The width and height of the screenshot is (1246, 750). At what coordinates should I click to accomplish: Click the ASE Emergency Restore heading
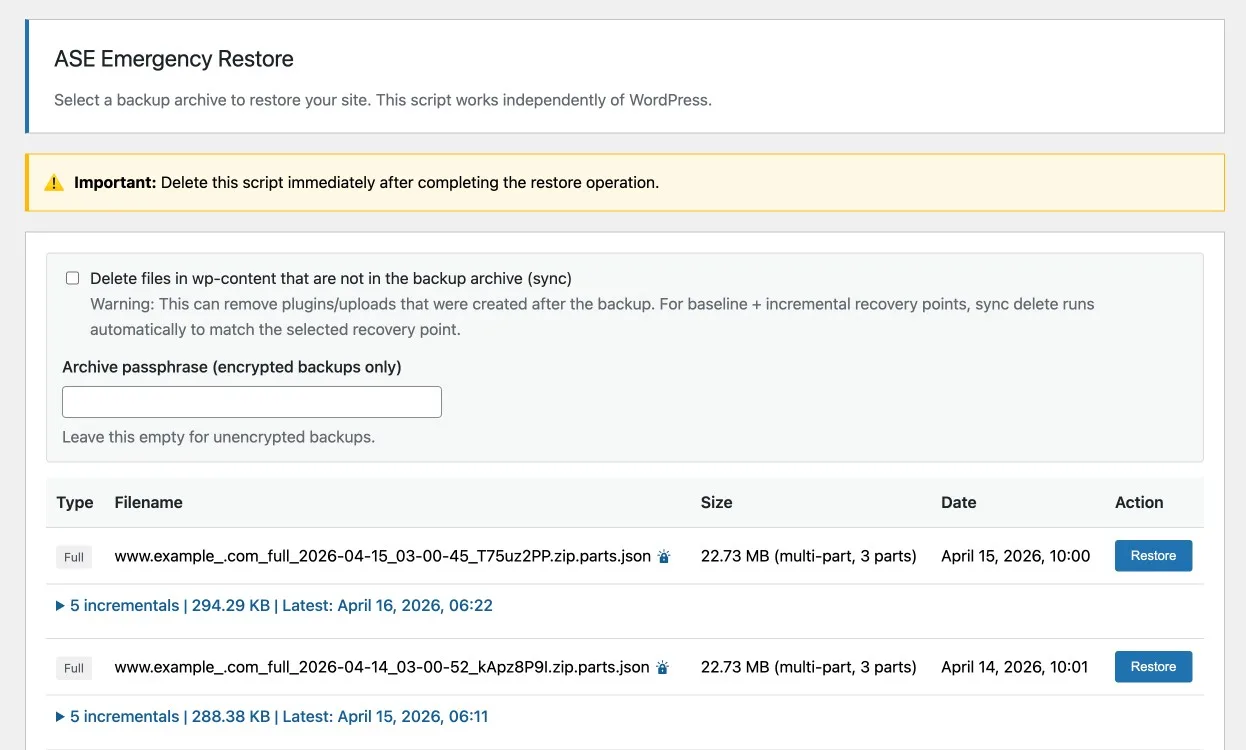pos(174,59)
